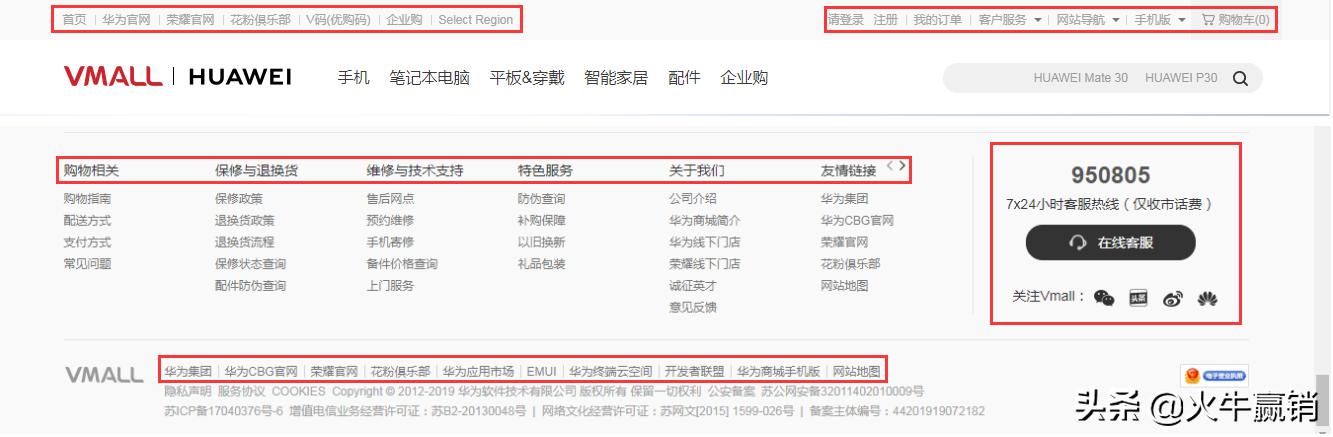
Task: Select the HUAWEI Mate 30 search suggestion
Action: pyautogui.click(x=1080, y=78)
